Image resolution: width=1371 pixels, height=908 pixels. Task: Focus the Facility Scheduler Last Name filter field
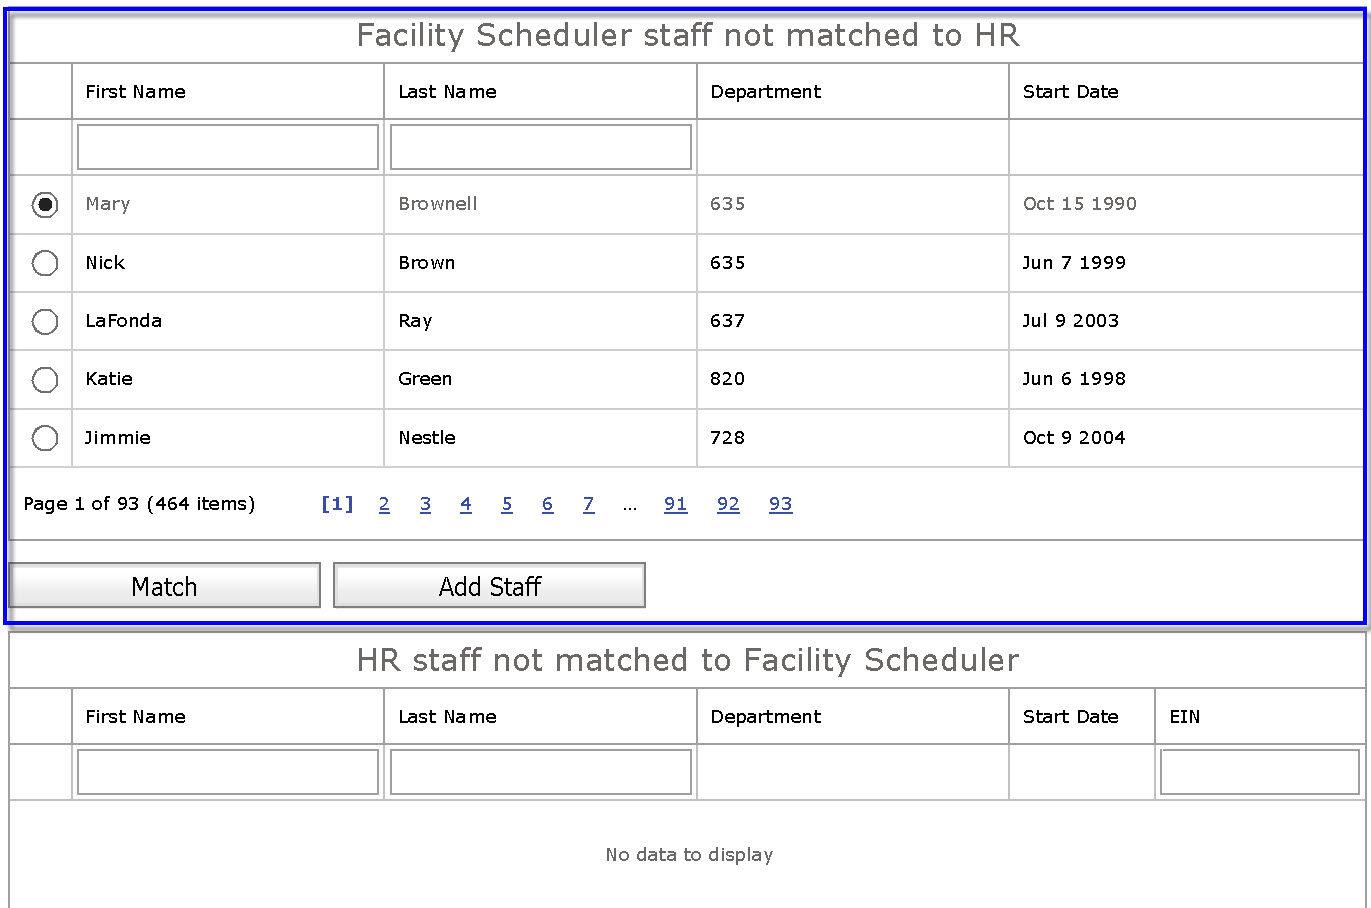click(540, 147)
